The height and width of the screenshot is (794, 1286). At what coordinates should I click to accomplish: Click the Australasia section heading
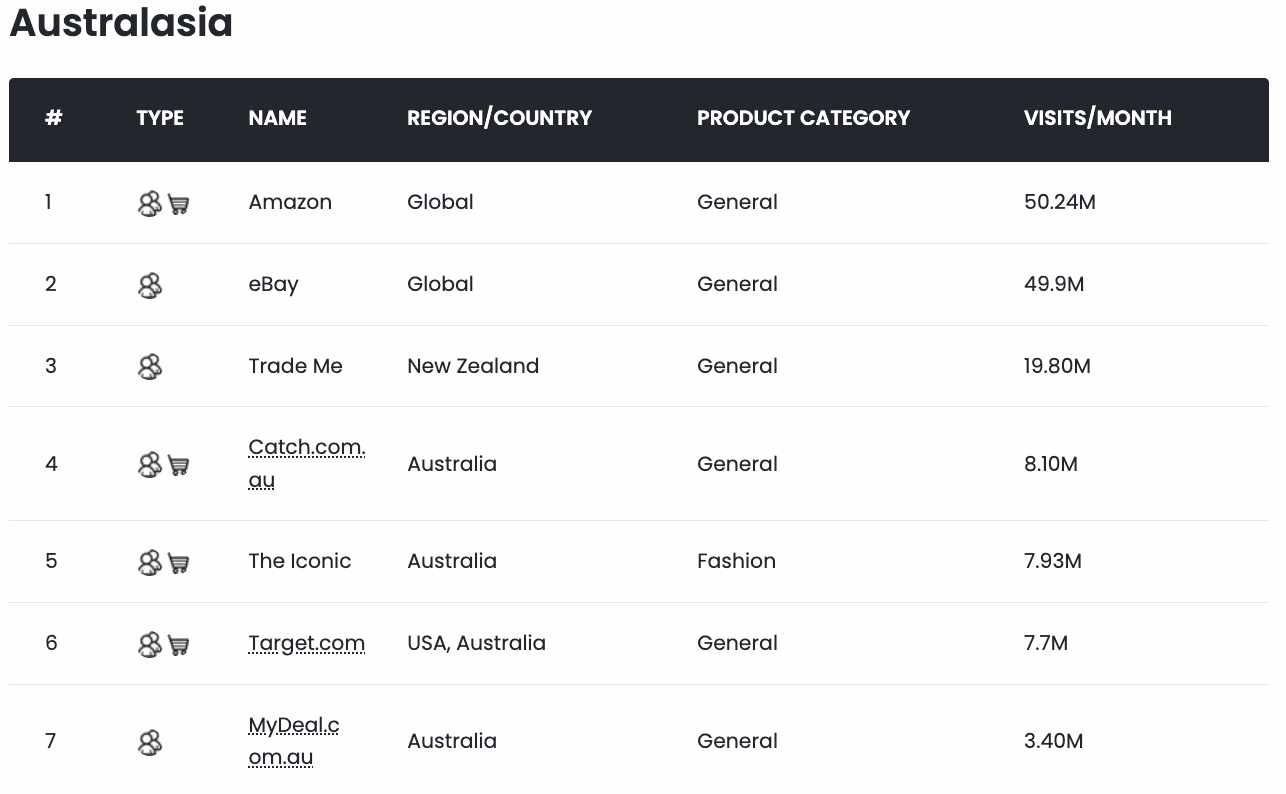click(x=121, y=22)
